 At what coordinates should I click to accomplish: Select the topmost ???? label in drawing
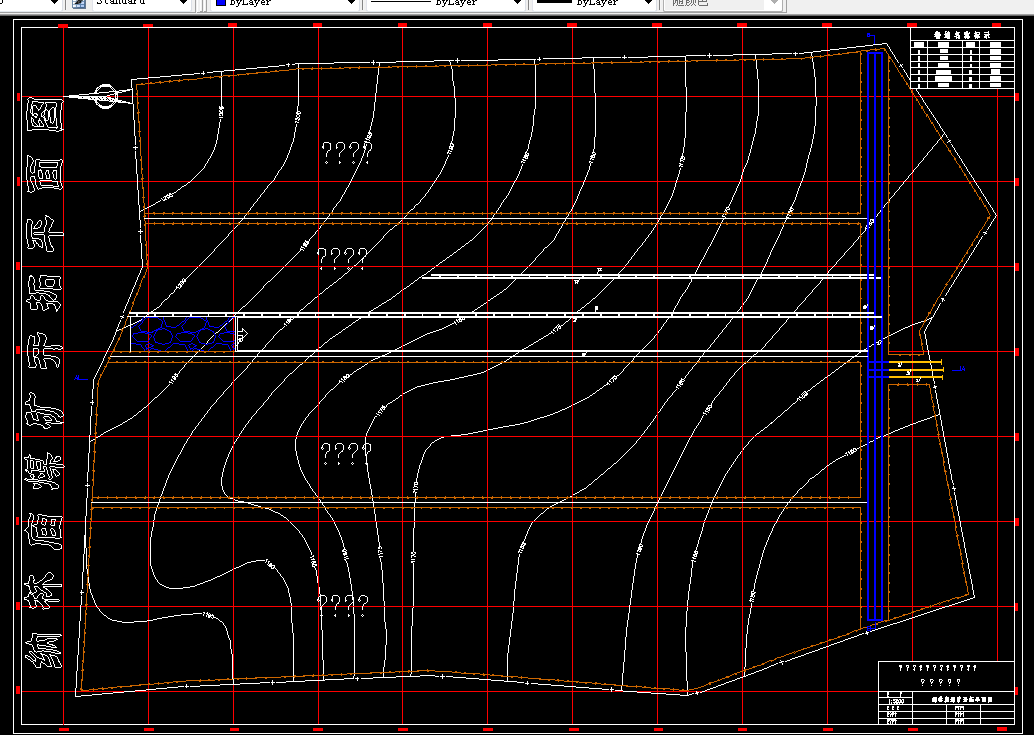coord(347,153)
